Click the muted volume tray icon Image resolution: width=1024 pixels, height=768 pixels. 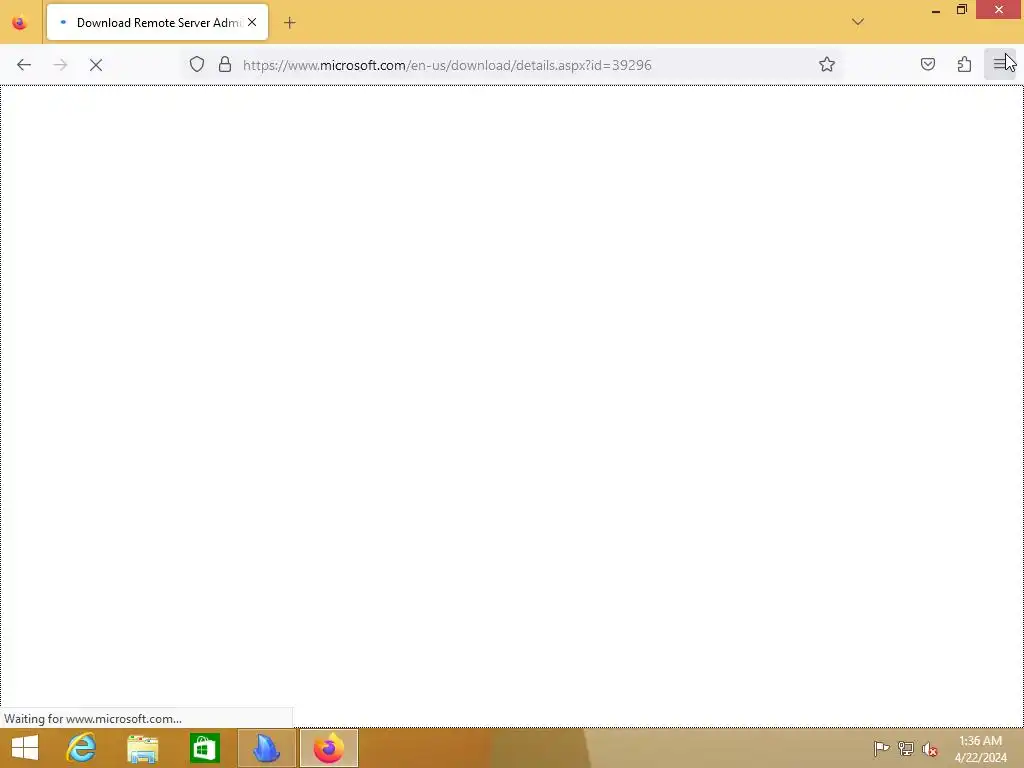tap(930, 749)
